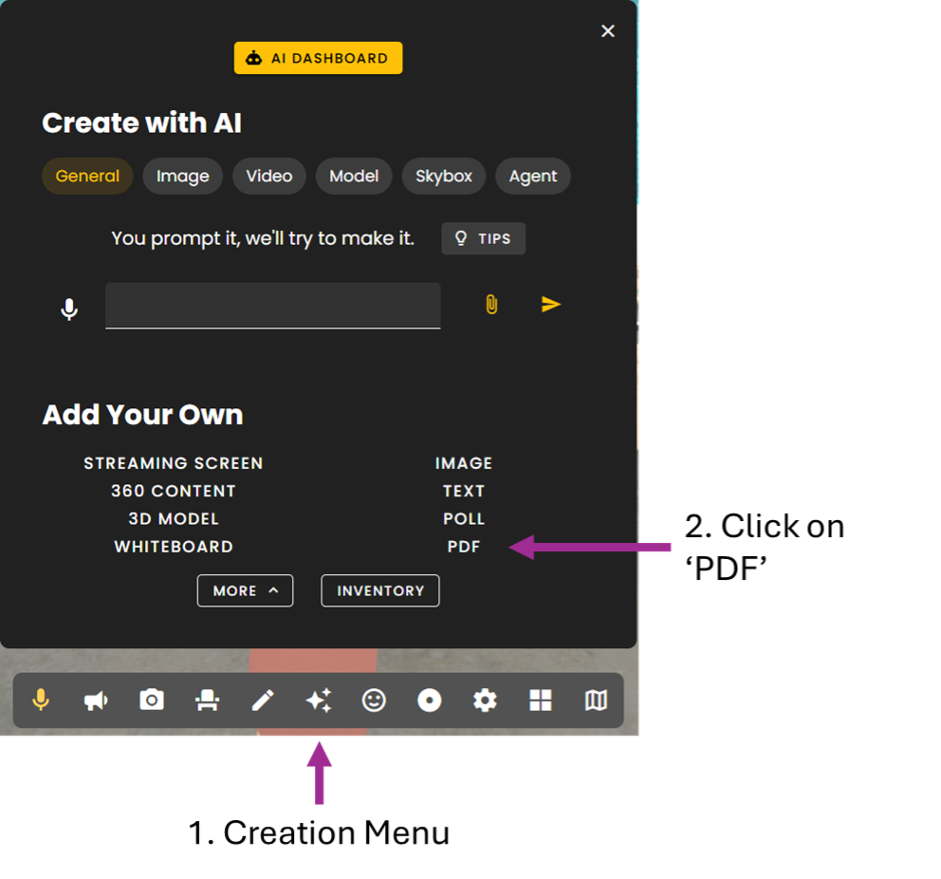Click the paperclip attachment icon
941x879 pixels.
click(492, 304)
